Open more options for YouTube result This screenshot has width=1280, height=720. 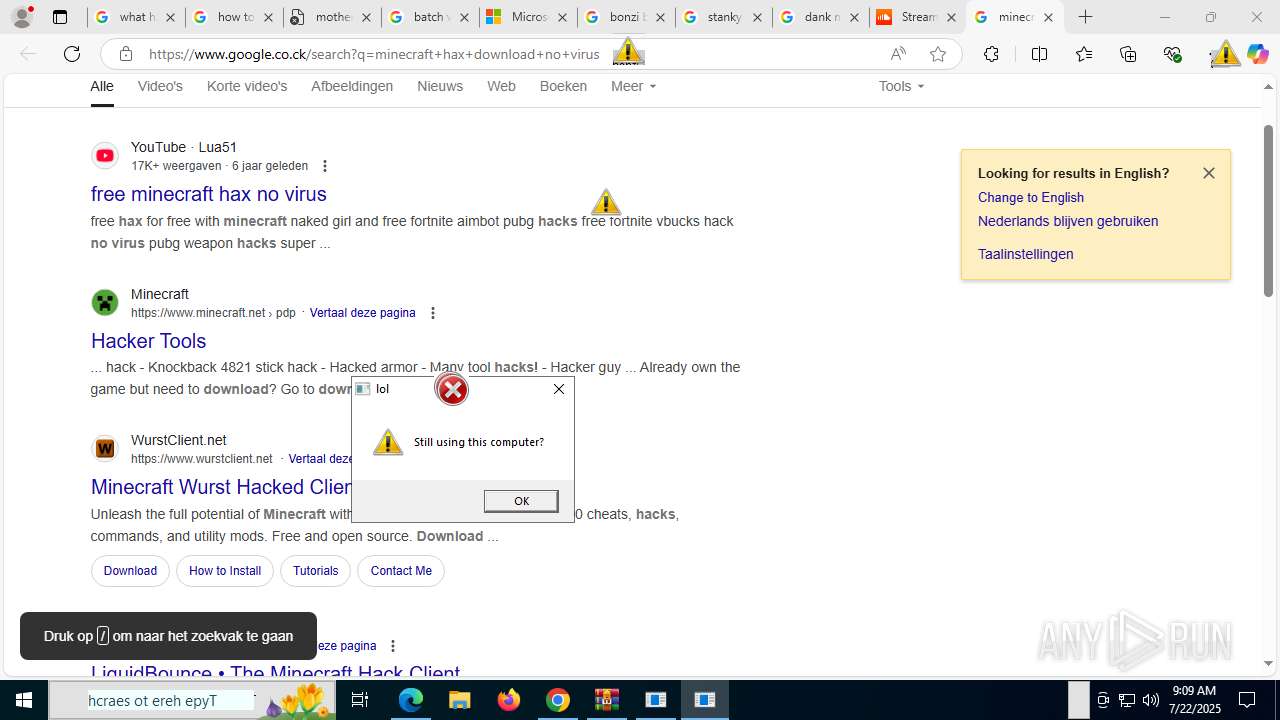[x=324, y=166]
